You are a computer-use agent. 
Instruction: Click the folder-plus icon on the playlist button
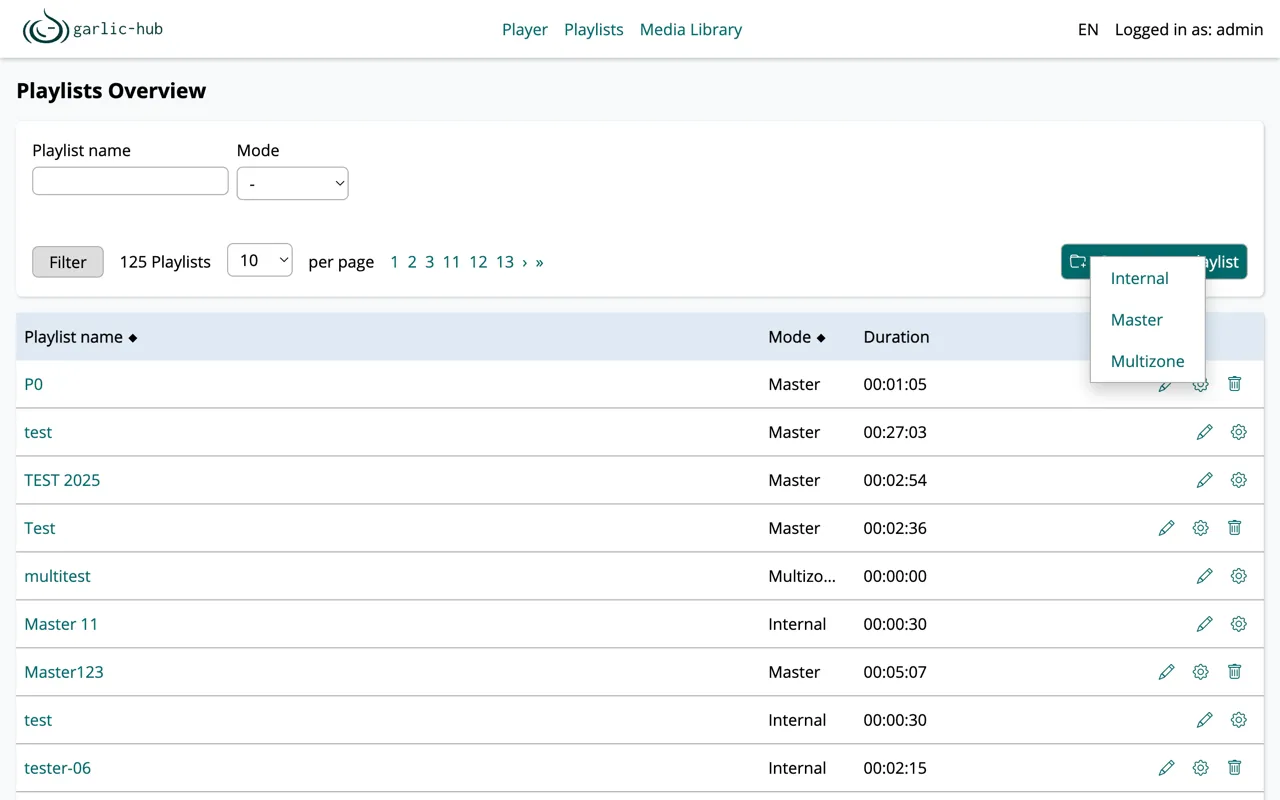pos(1077,262)
